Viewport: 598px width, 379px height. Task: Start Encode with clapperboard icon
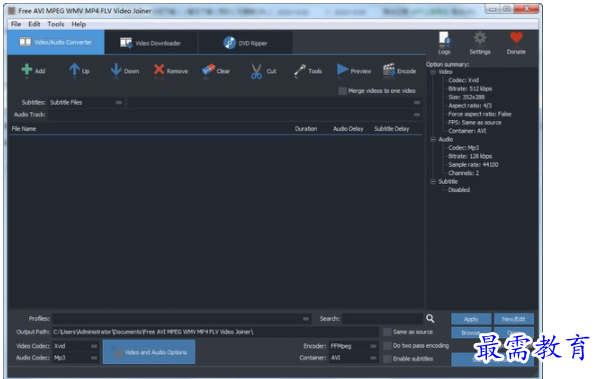coord(389,70)
